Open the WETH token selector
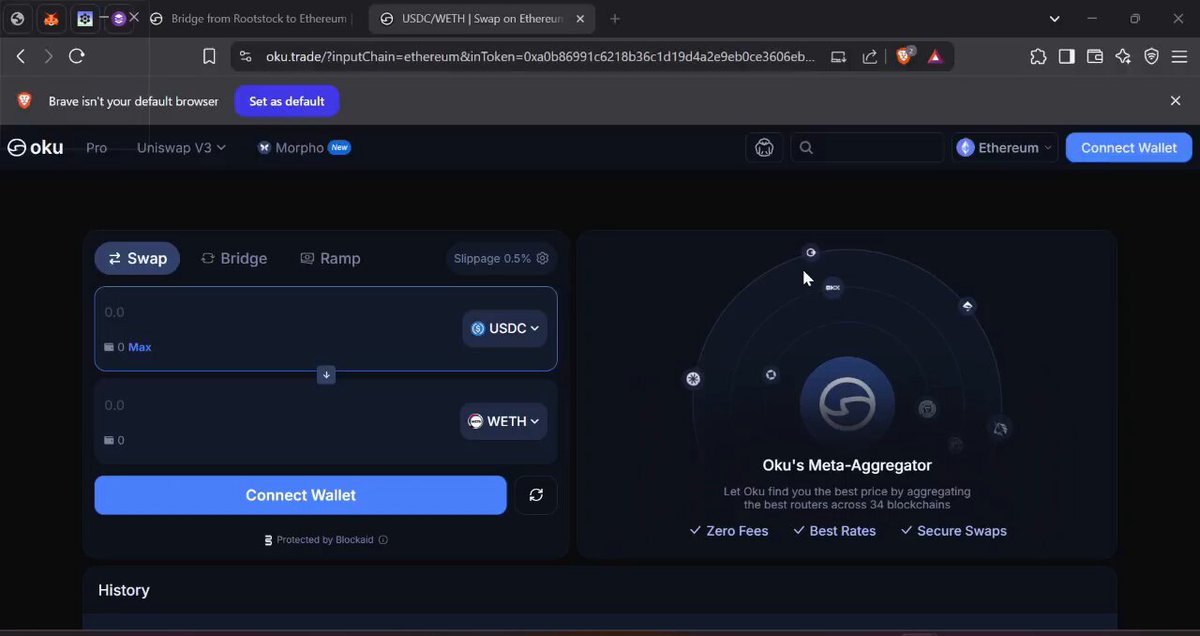The image size is (1200, 636). pyautogui.click(x=504, y=421)
